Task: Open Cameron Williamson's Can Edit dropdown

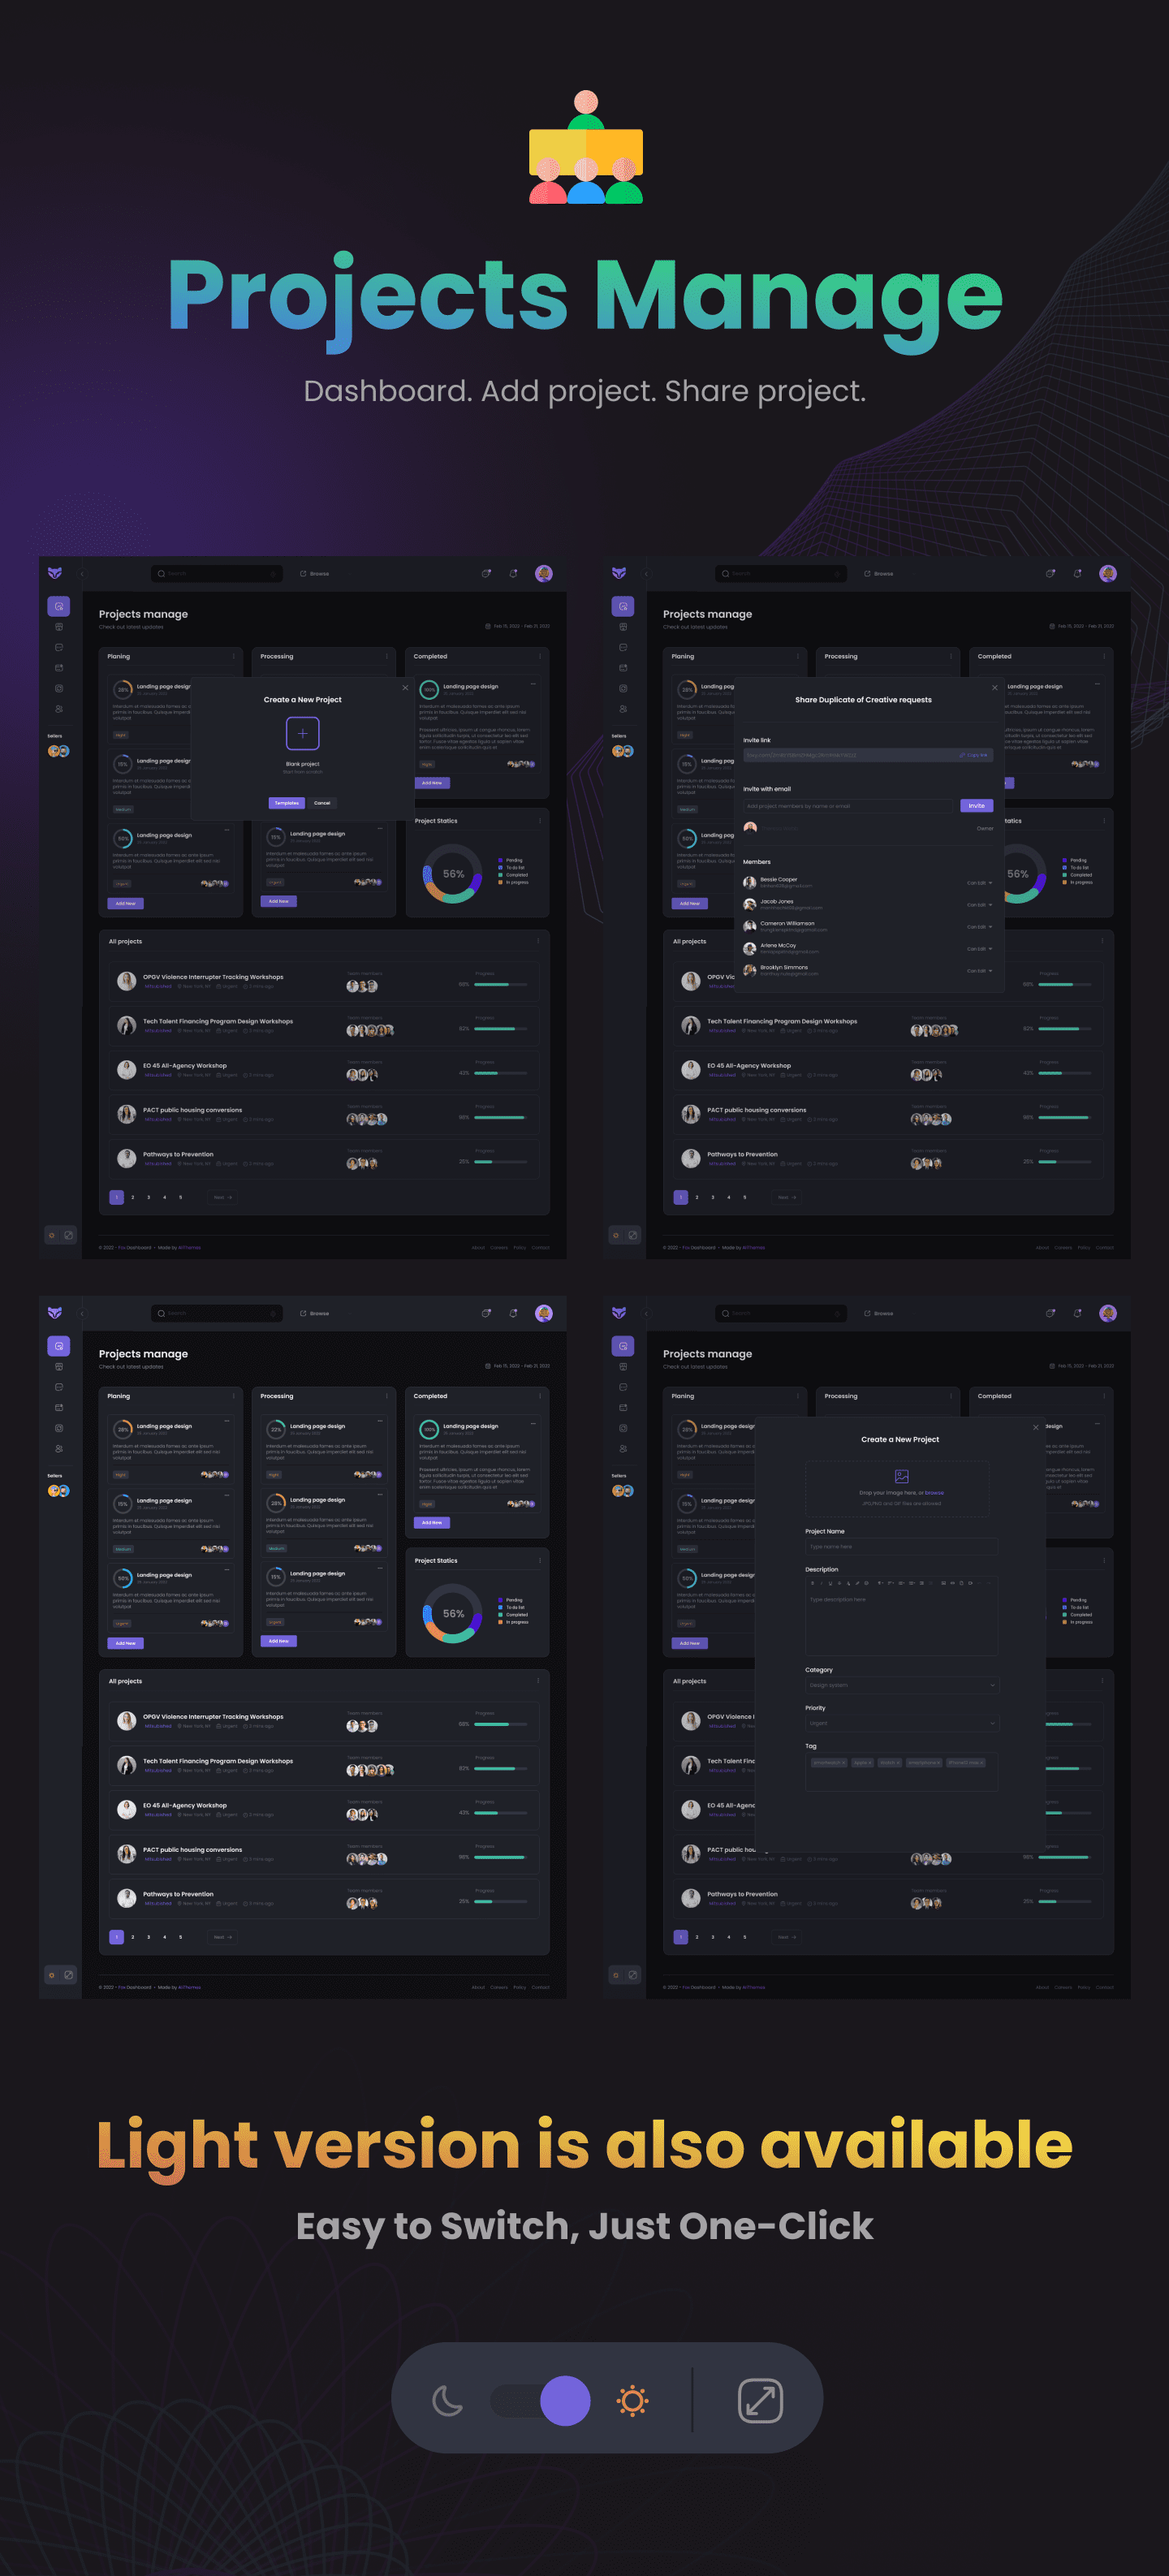Action: [979, 927]
